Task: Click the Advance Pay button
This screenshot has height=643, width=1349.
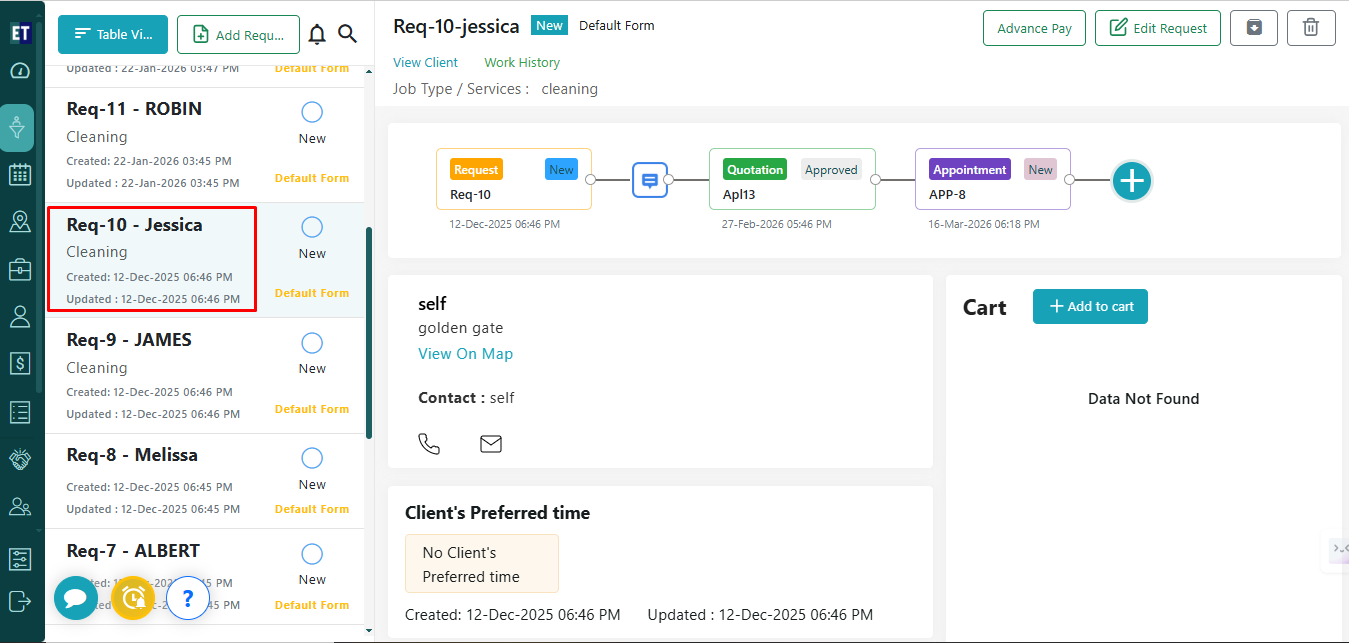Action: pos(1034,28)
